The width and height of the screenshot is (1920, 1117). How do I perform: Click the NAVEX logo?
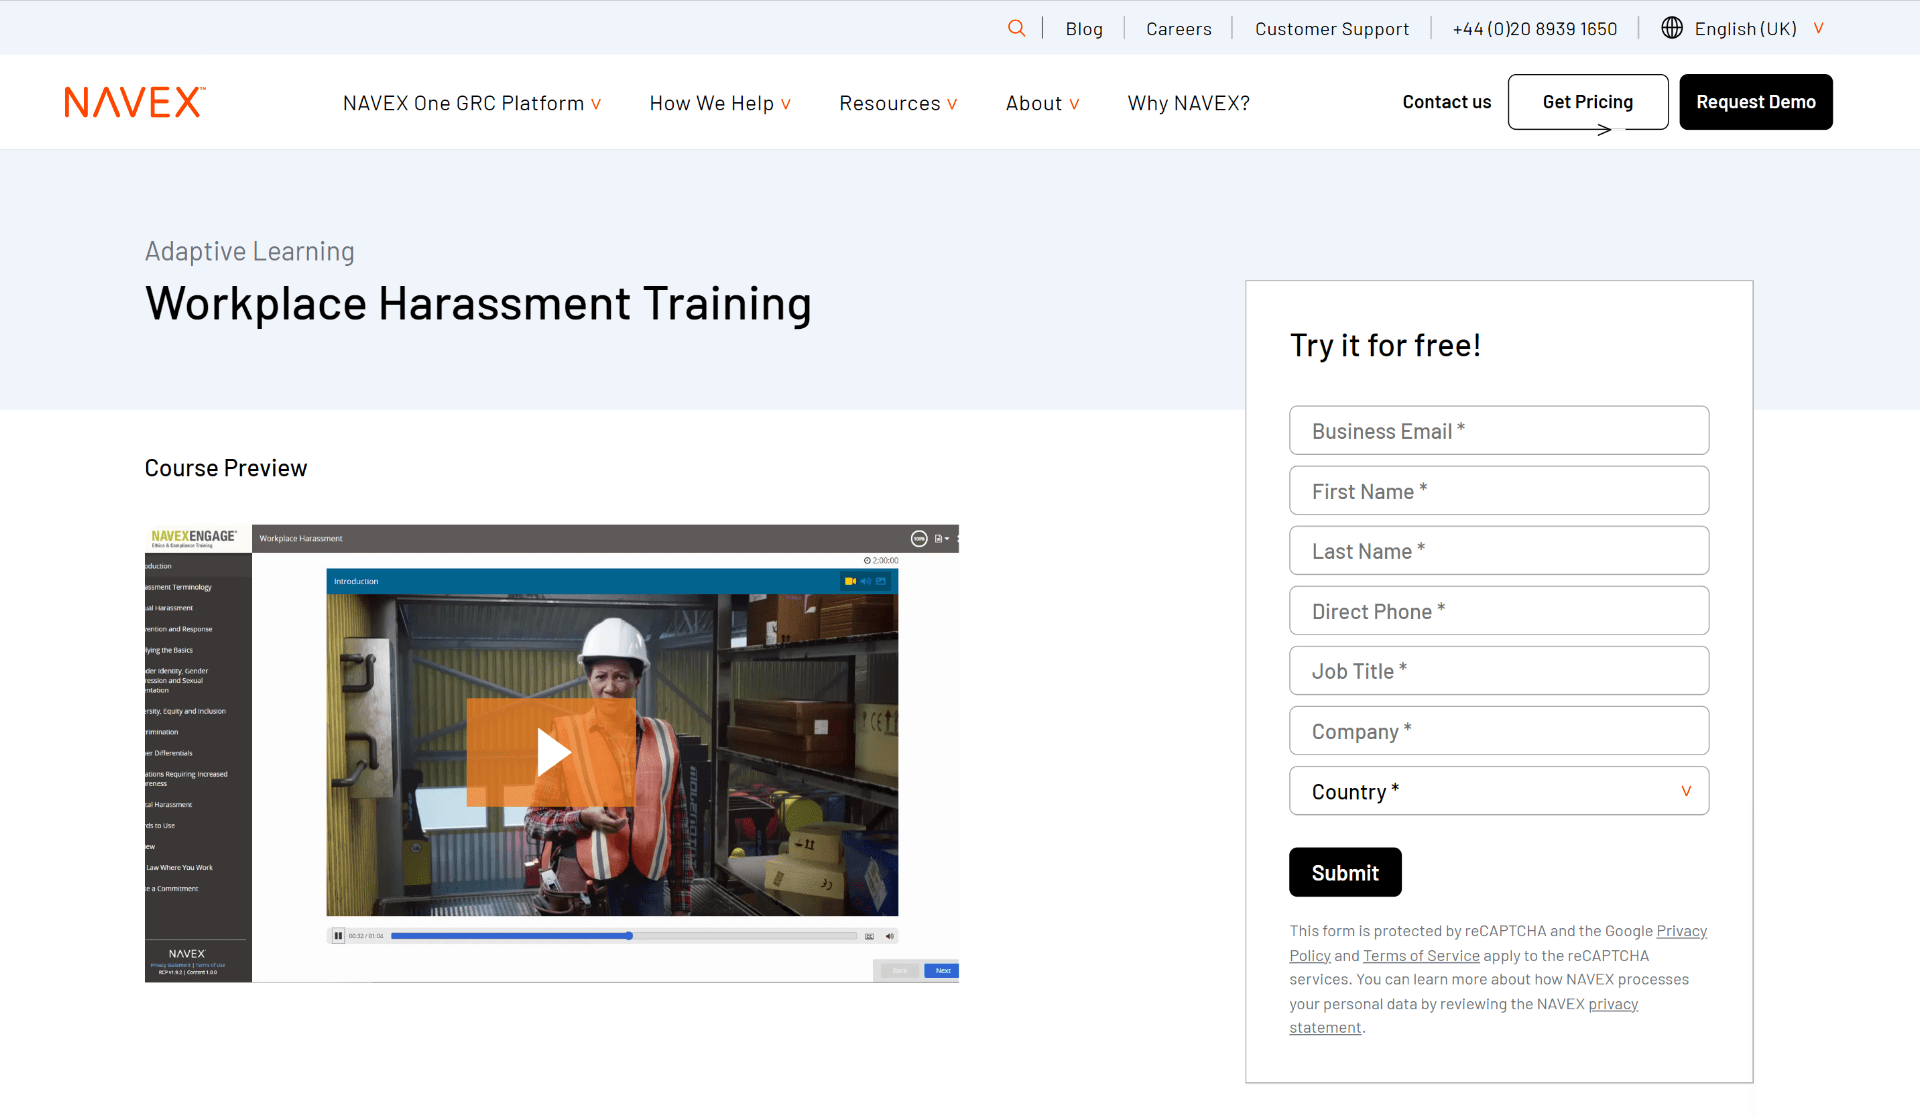coord(135,102)
